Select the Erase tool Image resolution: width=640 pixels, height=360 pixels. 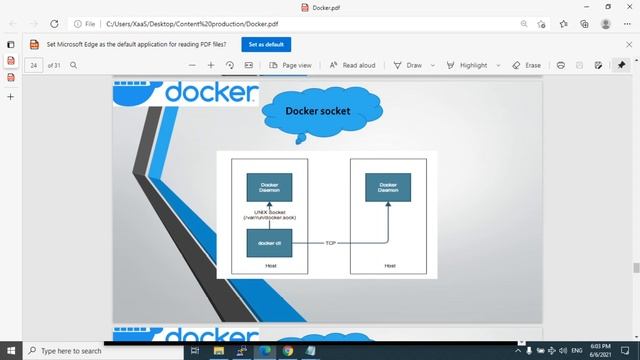pyautogui.click(x=527, y=65)
